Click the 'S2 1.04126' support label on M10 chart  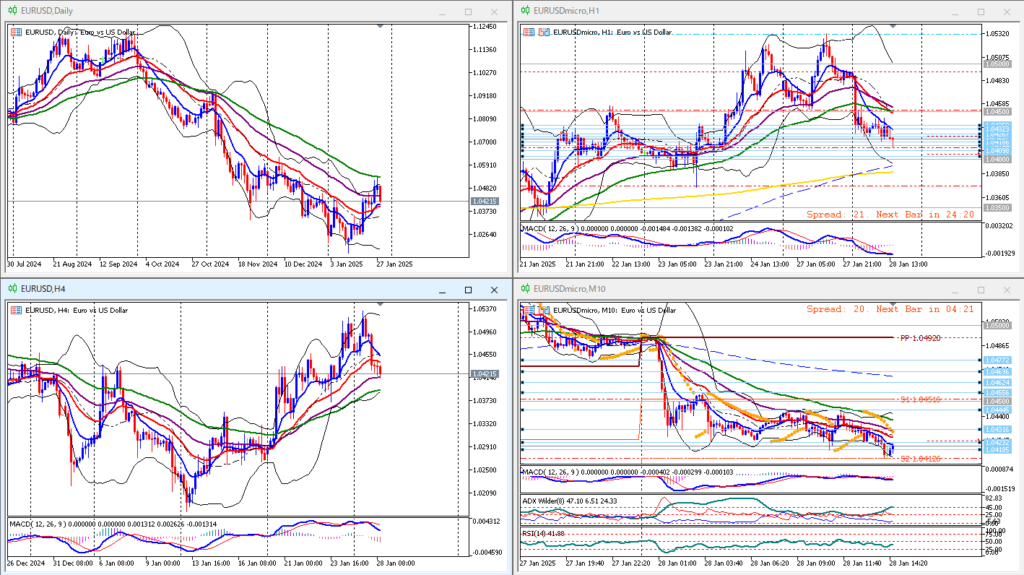click(x=920, y=459)
